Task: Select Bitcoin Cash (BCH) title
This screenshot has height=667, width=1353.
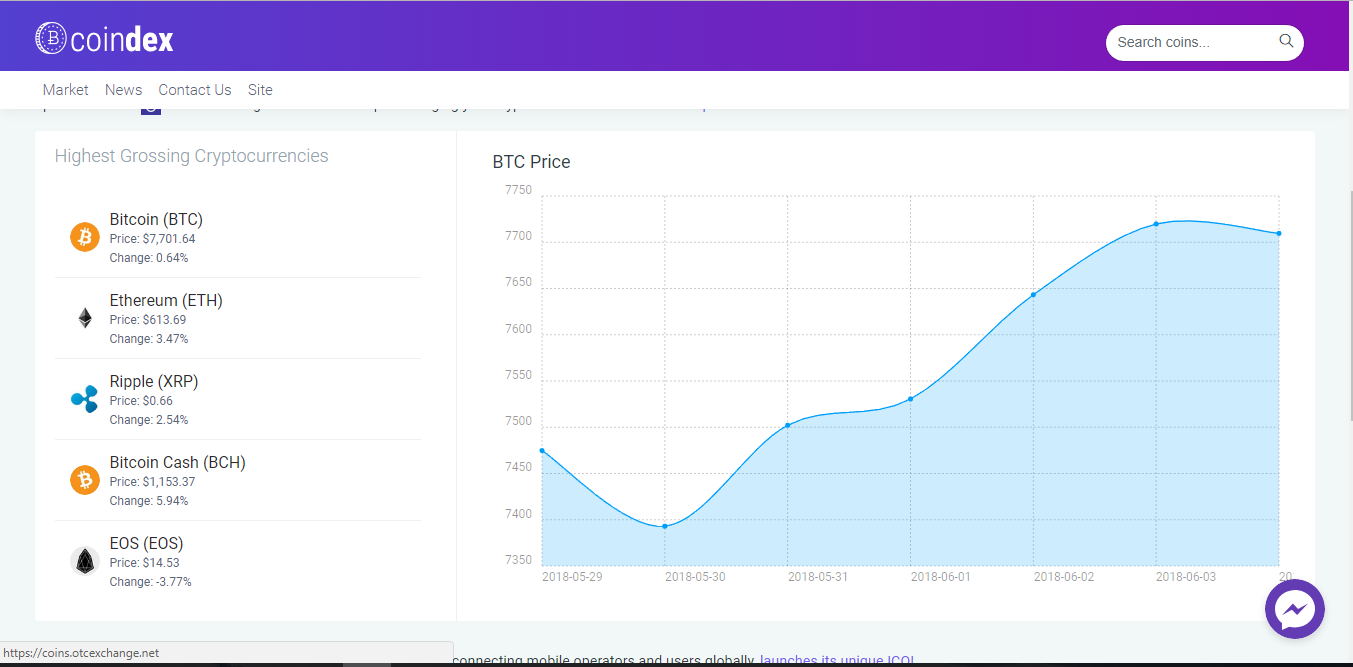Action: (178, 462)
